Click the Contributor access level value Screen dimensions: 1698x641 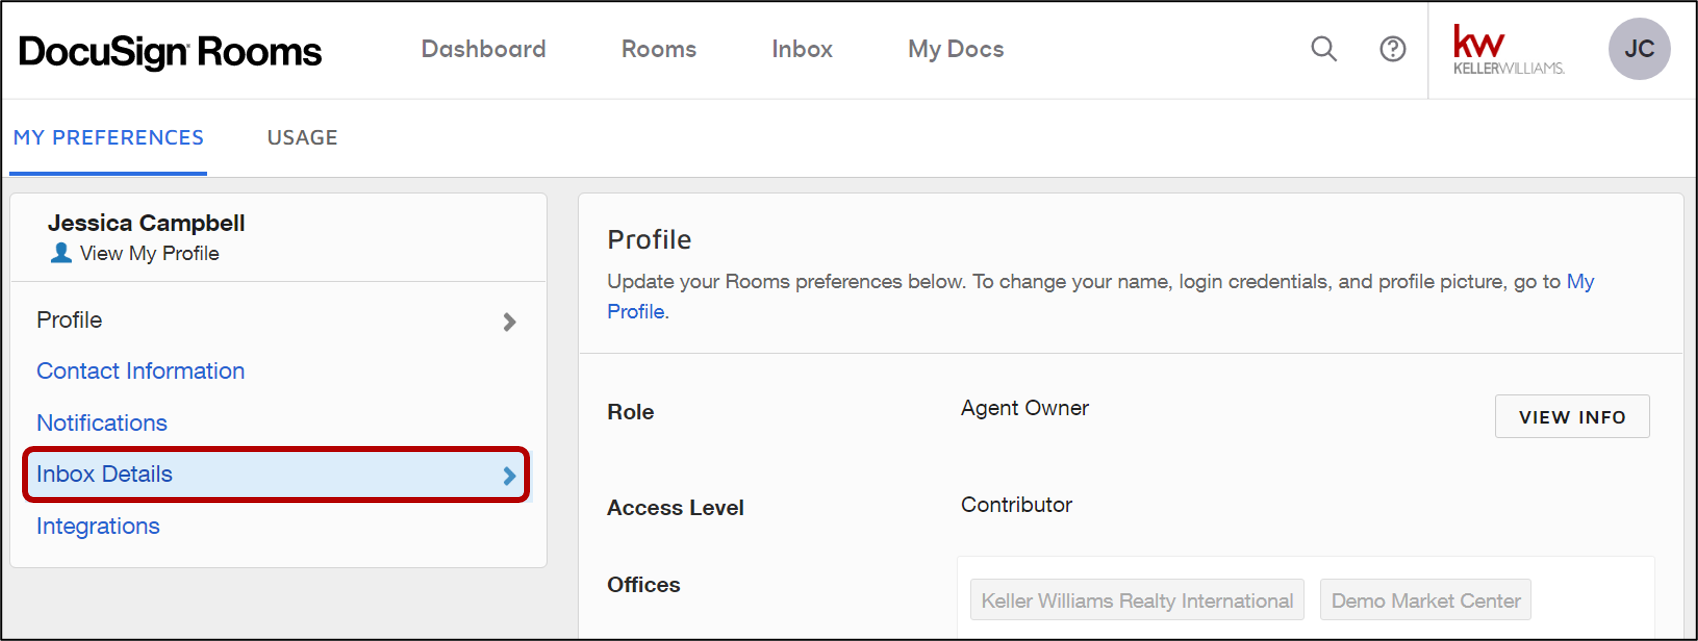point(1016,505)
